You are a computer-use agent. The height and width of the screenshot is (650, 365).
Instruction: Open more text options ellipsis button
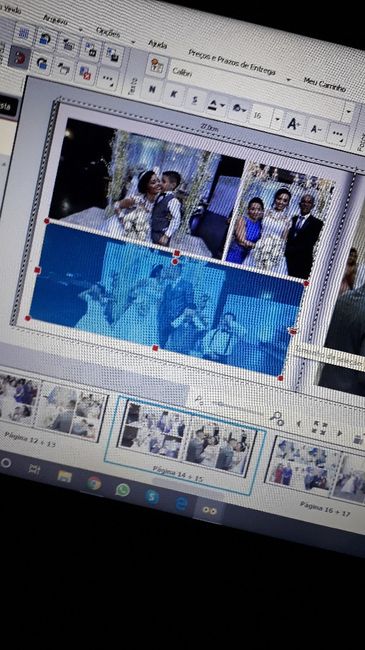click(339, 134)
